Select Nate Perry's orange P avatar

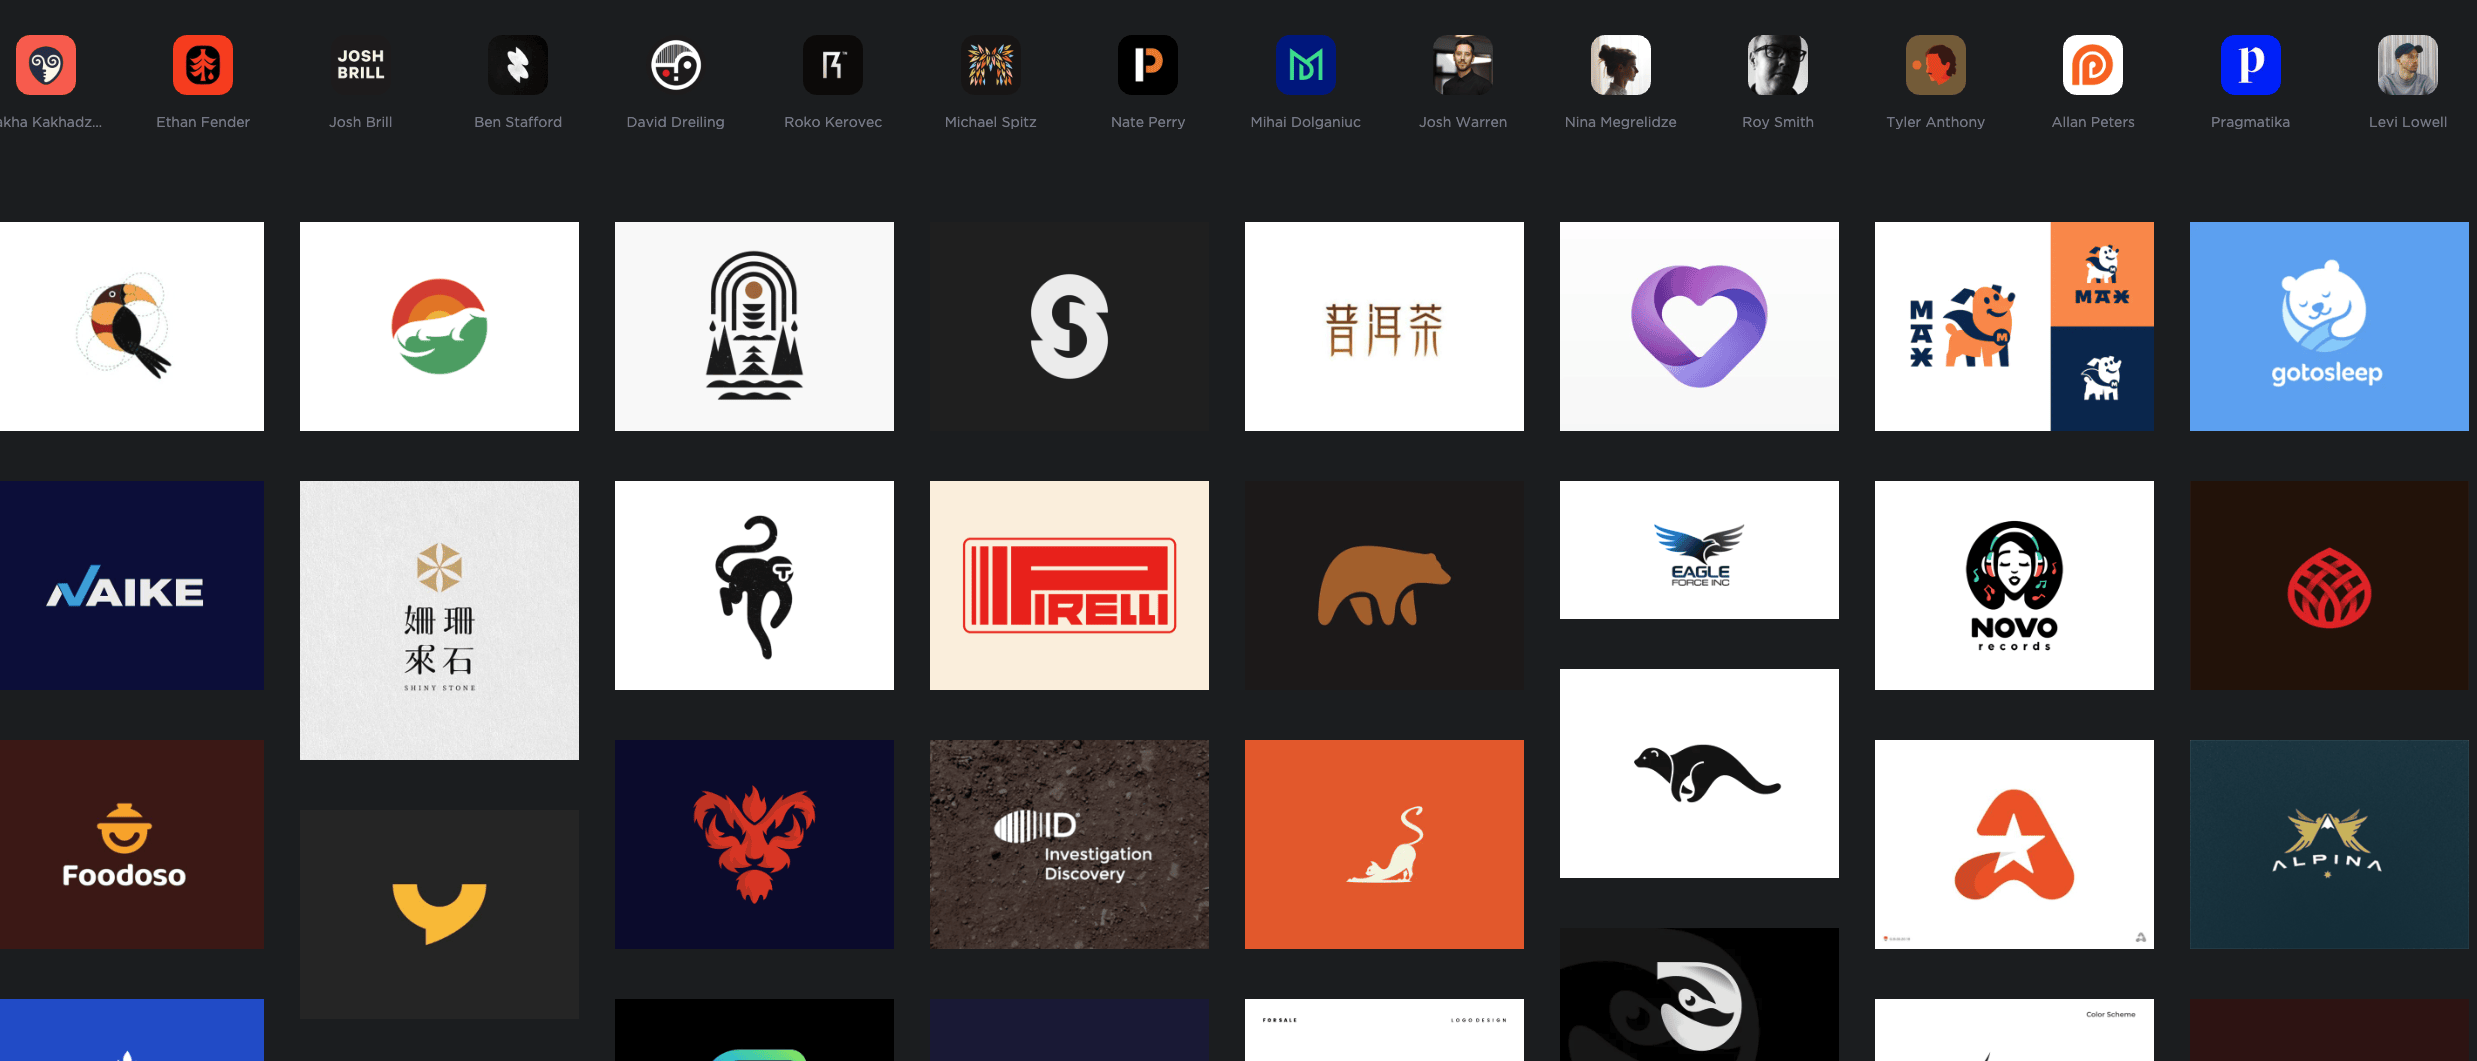pos(1148,65)
